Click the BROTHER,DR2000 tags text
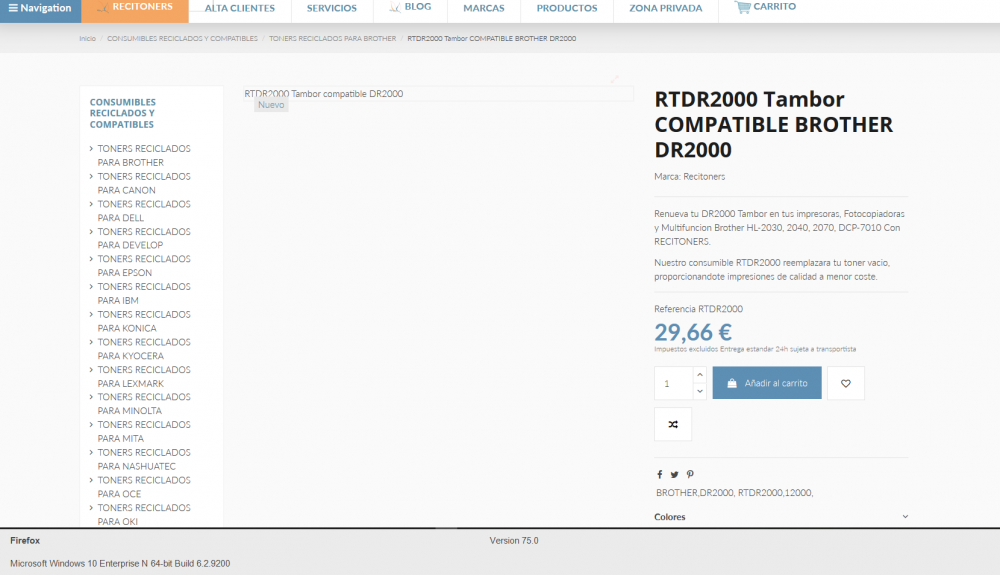This screenshot has width=1000, height=575. (x=734, y=493)
